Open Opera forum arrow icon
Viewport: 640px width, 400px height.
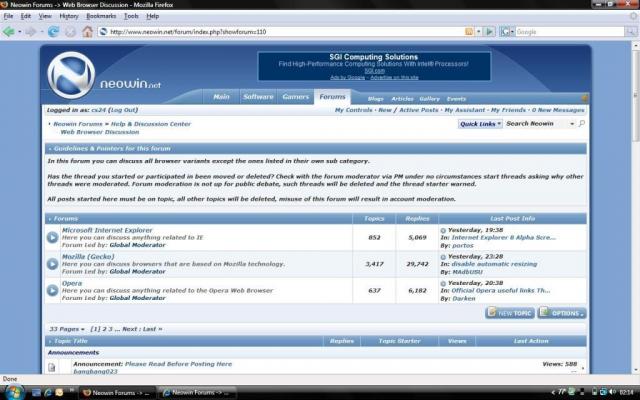click(x=52, y=290)
